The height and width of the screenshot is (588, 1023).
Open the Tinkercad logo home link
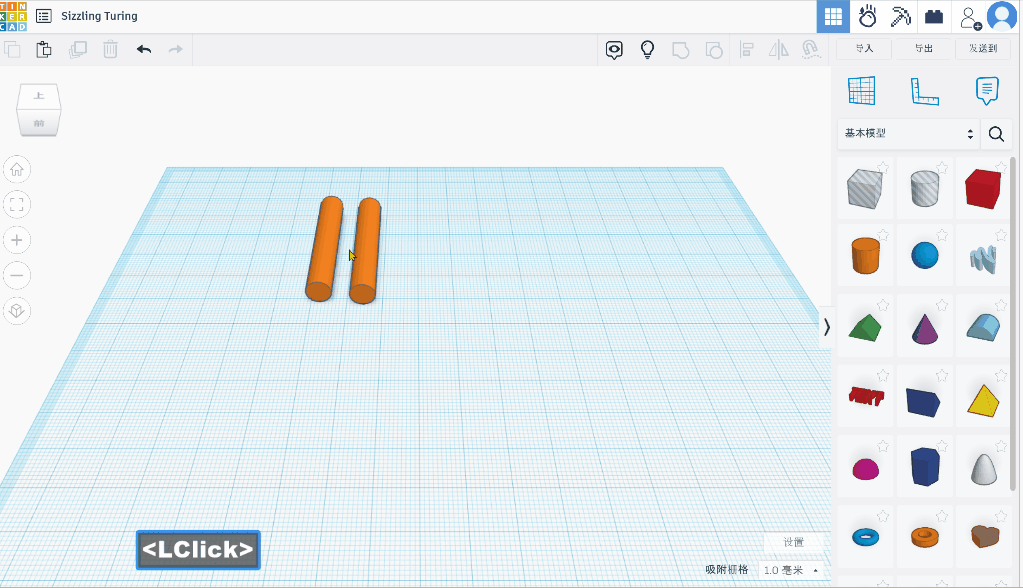[13, 16]
